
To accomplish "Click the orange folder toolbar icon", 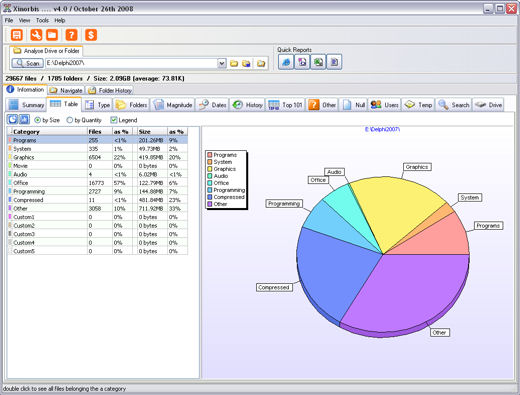I will click(52, 35).
